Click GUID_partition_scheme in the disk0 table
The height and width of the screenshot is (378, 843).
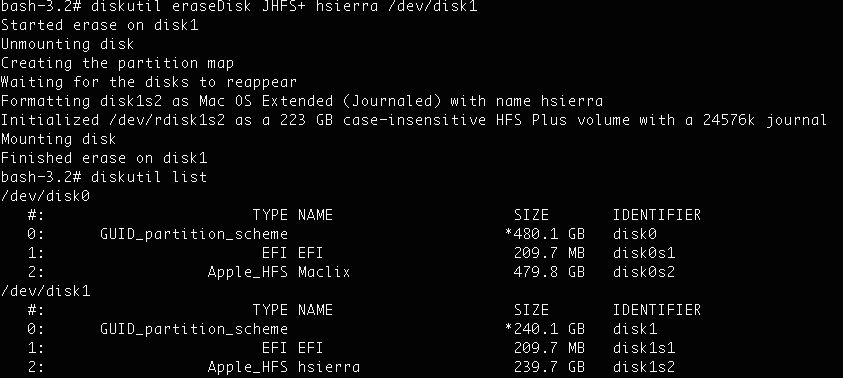[x=194, y=234]
